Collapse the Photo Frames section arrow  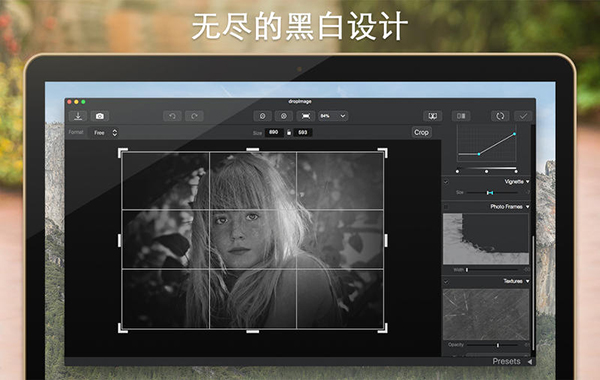coord(528,207)
